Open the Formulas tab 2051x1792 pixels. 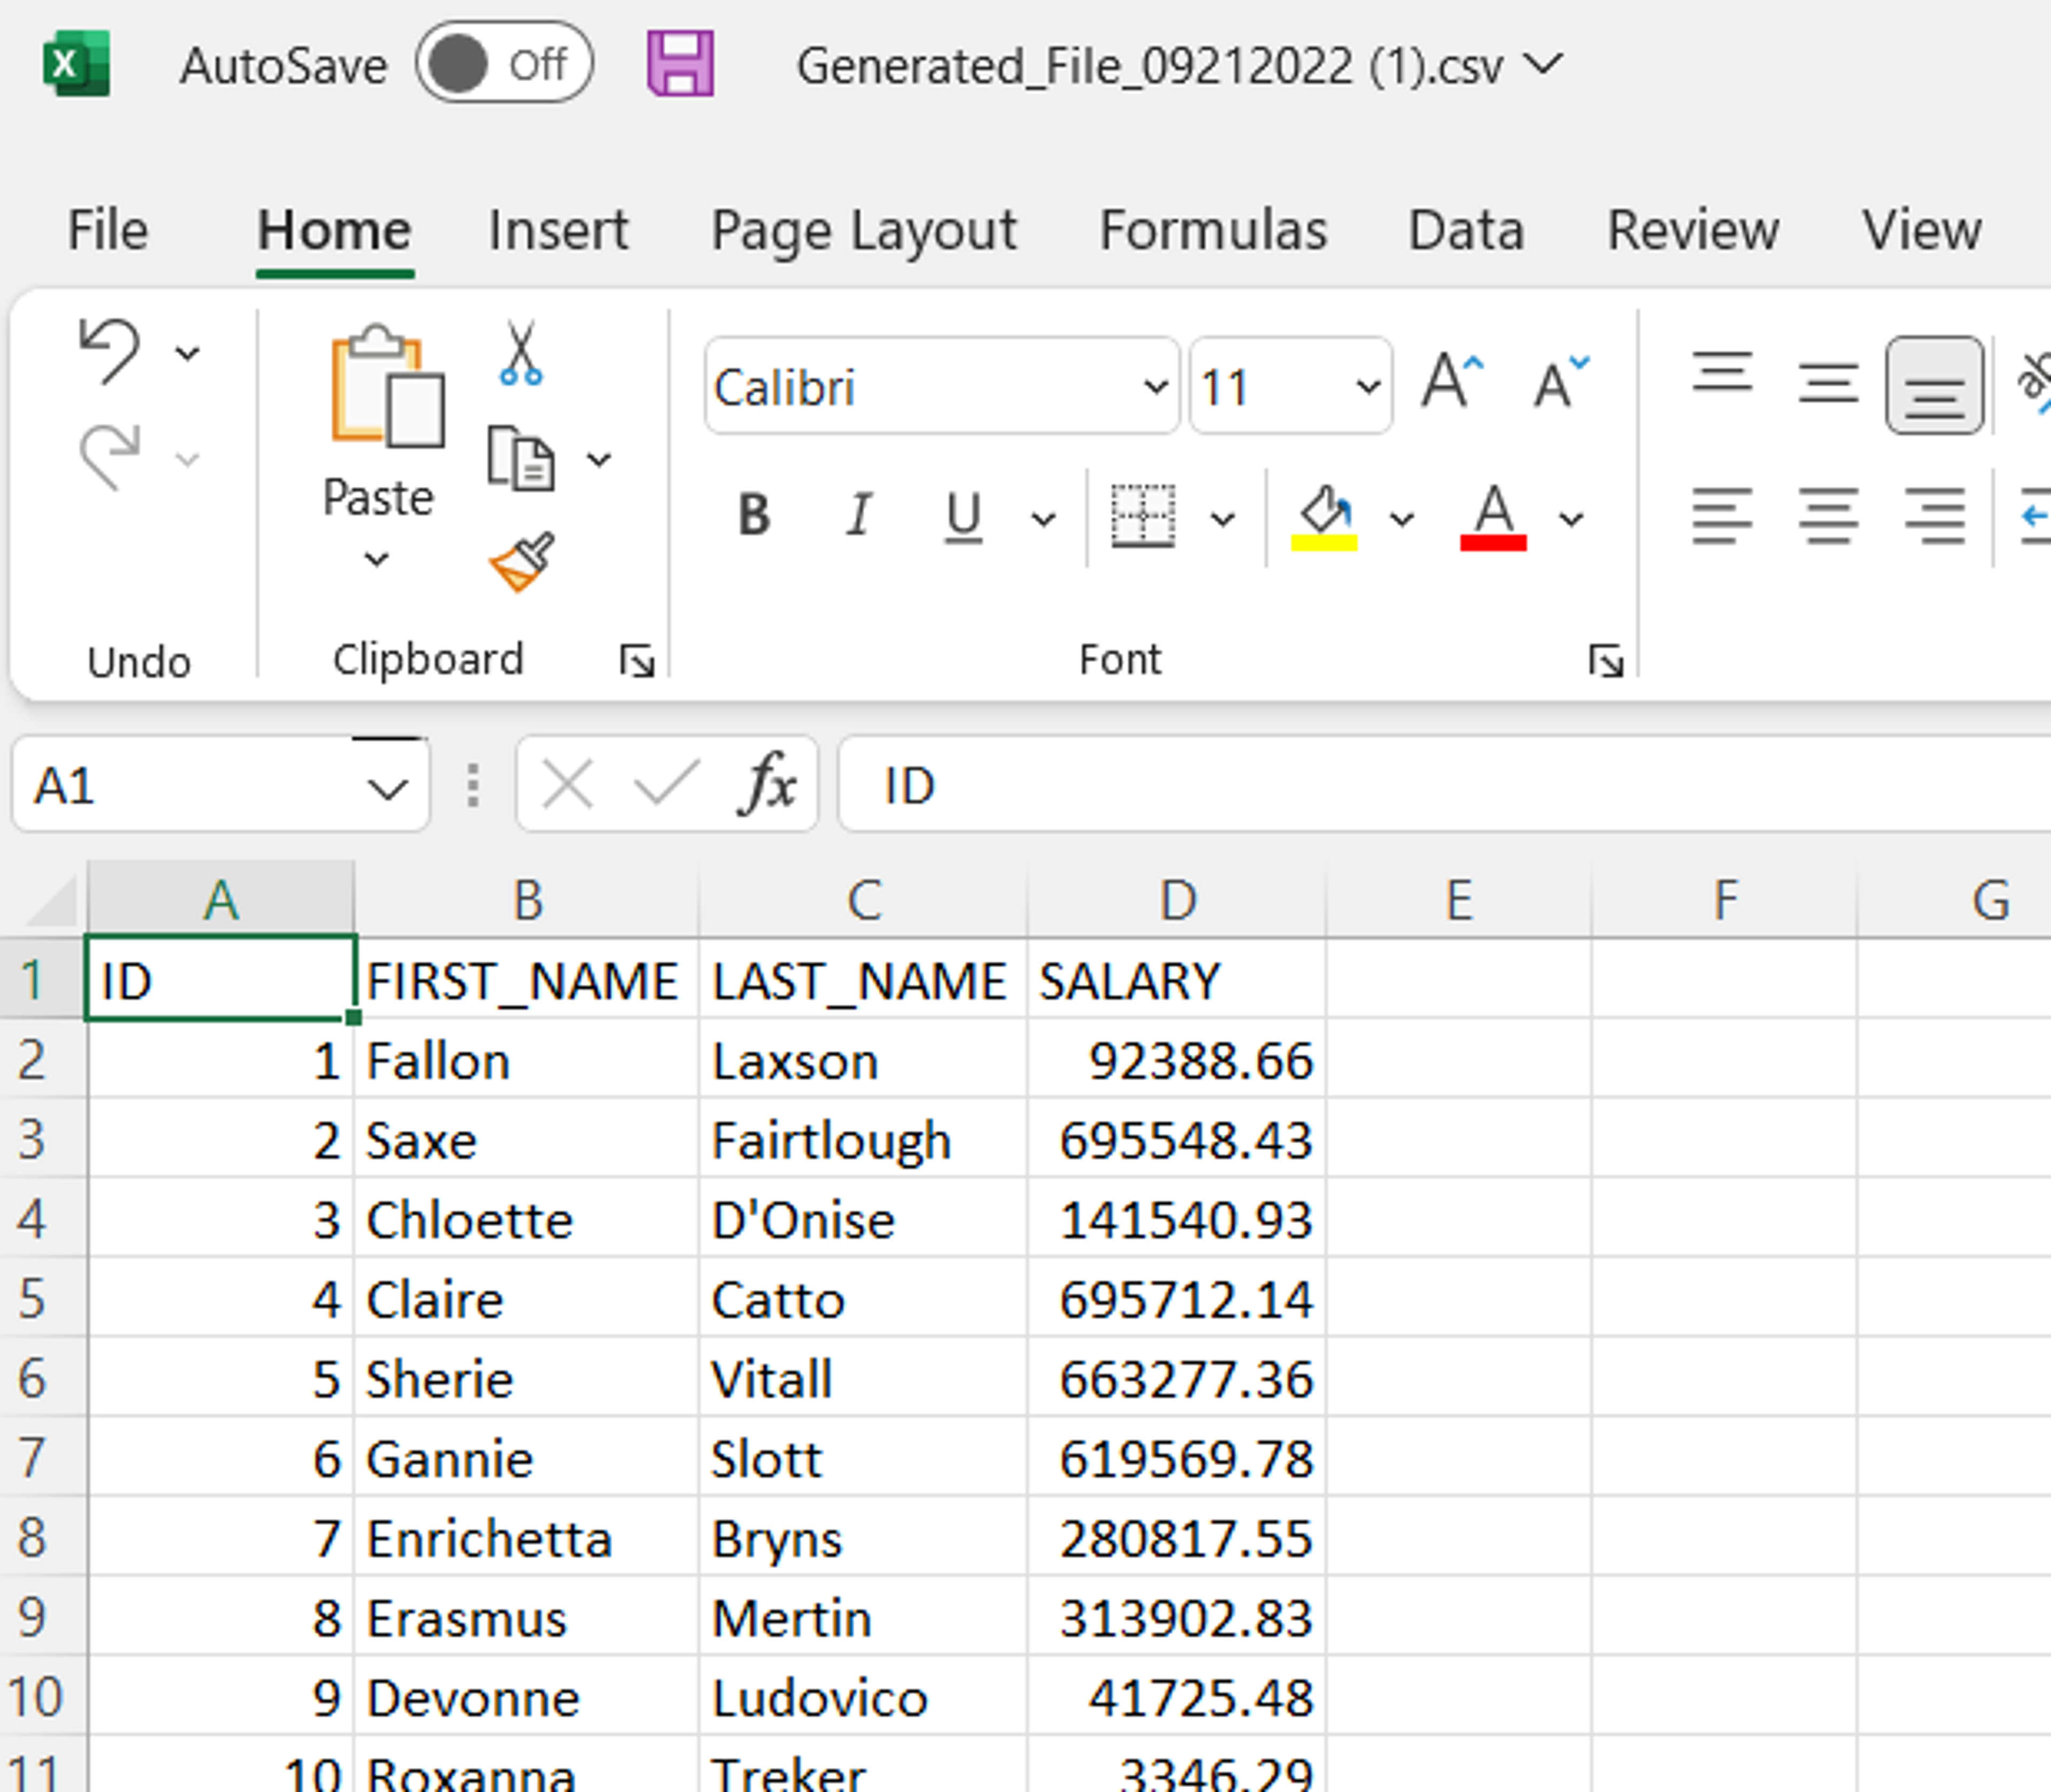[1213, 230]
